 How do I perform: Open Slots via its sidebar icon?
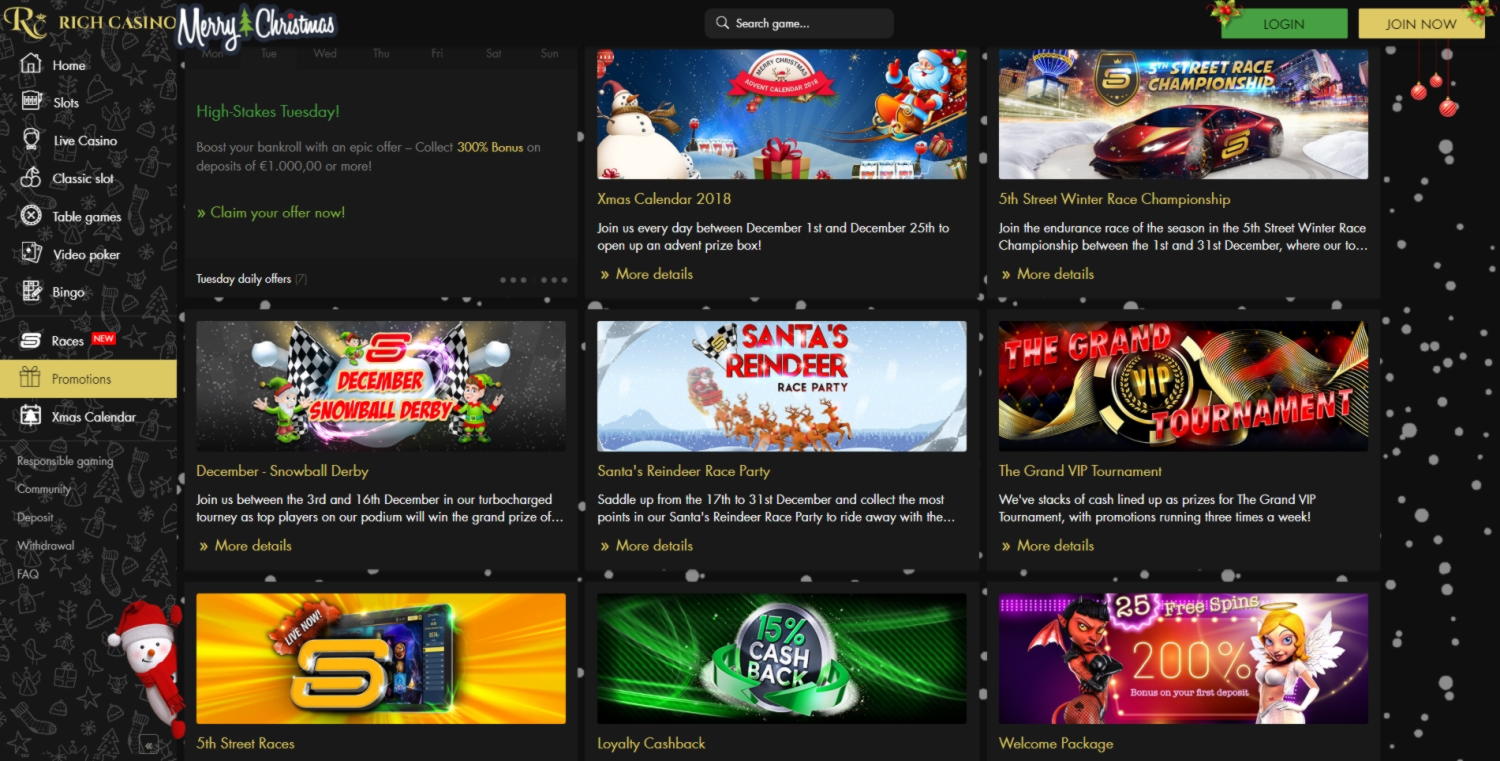31,102
